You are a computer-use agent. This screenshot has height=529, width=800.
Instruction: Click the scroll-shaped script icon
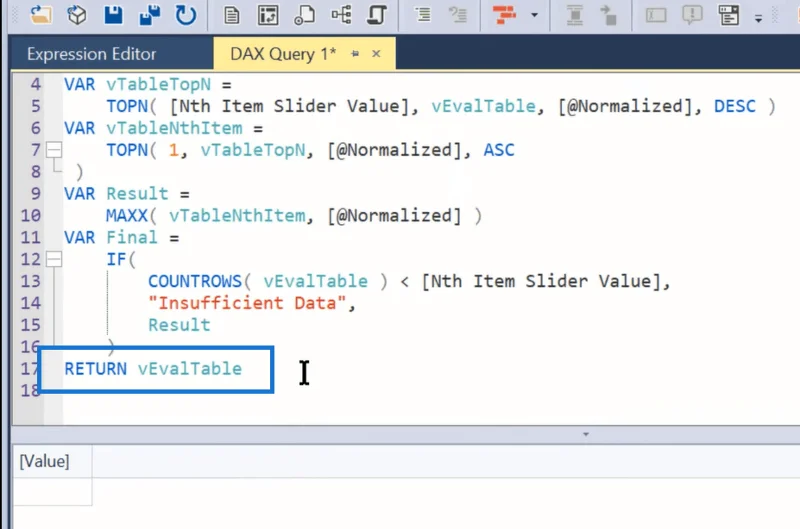tap(377, 15)
